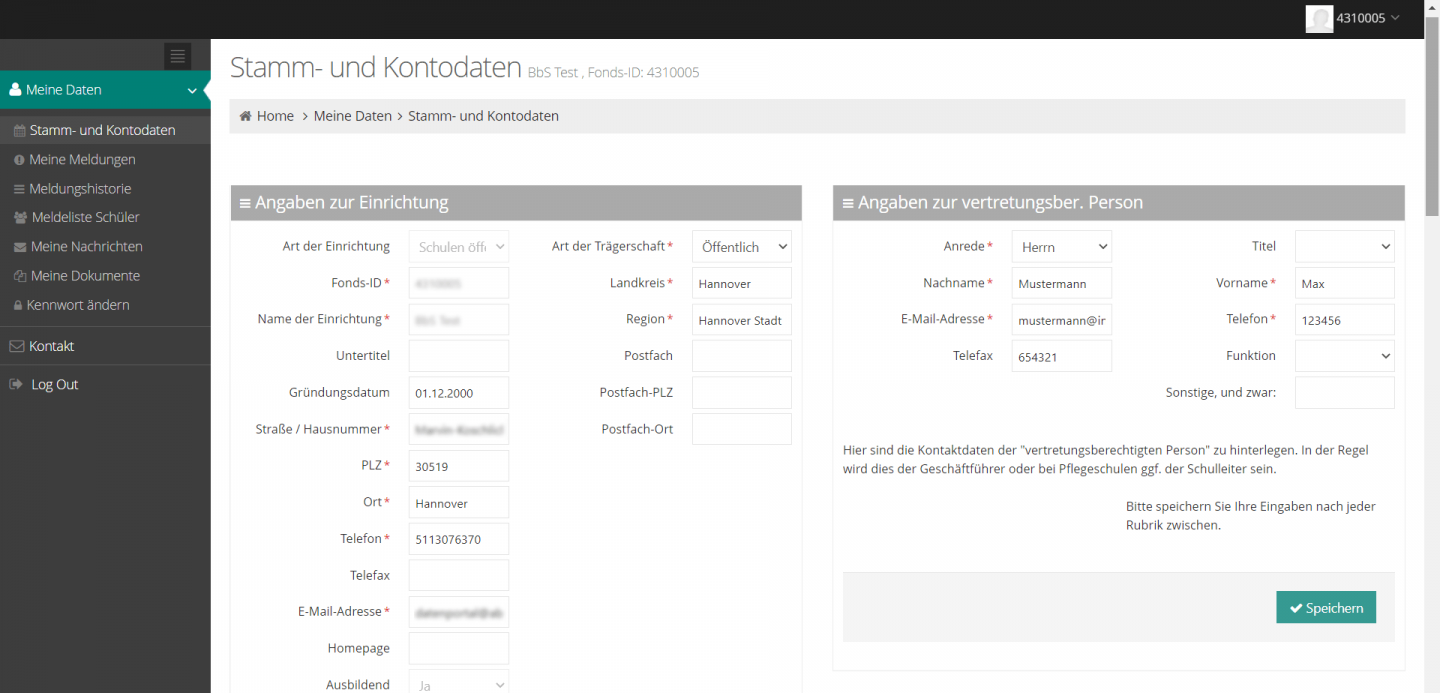1440x693 pixels.
Task: Click the Sonstige, und zwar field
Action: click(x=1345, y=392)
